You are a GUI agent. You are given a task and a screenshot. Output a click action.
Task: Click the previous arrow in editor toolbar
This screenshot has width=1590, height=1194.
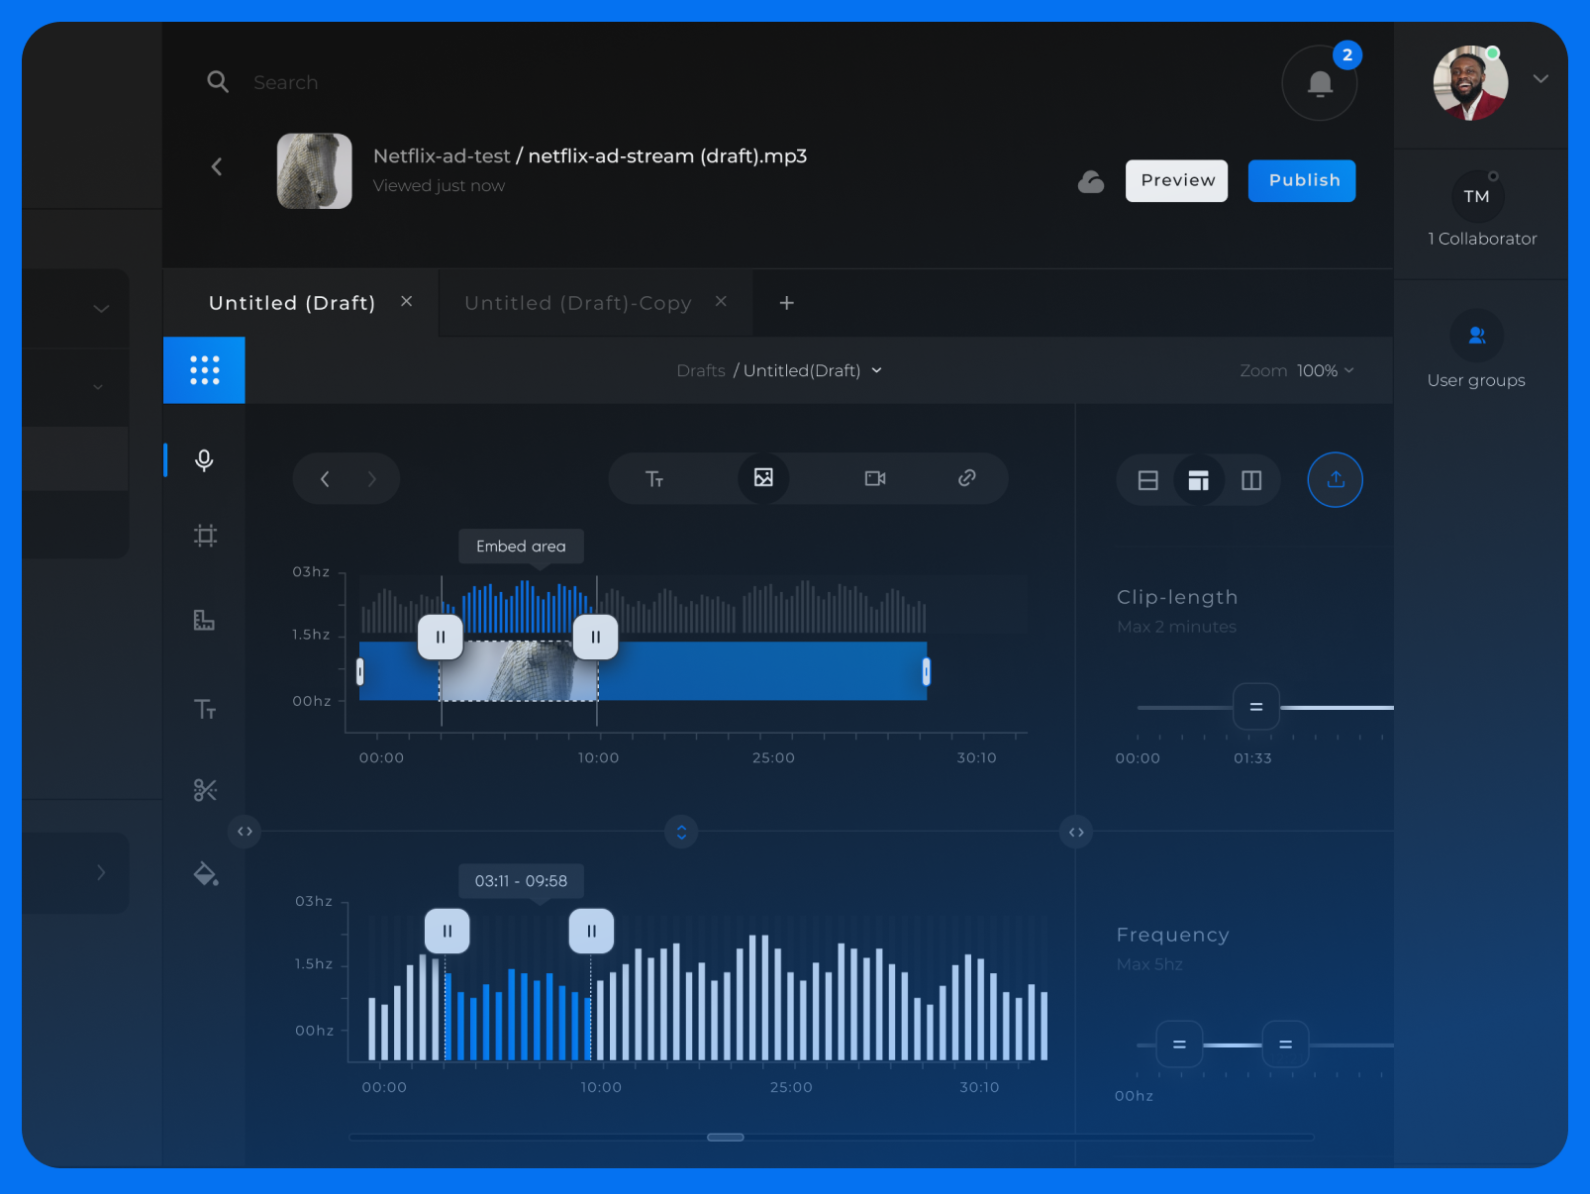click(x=325, y=479)
